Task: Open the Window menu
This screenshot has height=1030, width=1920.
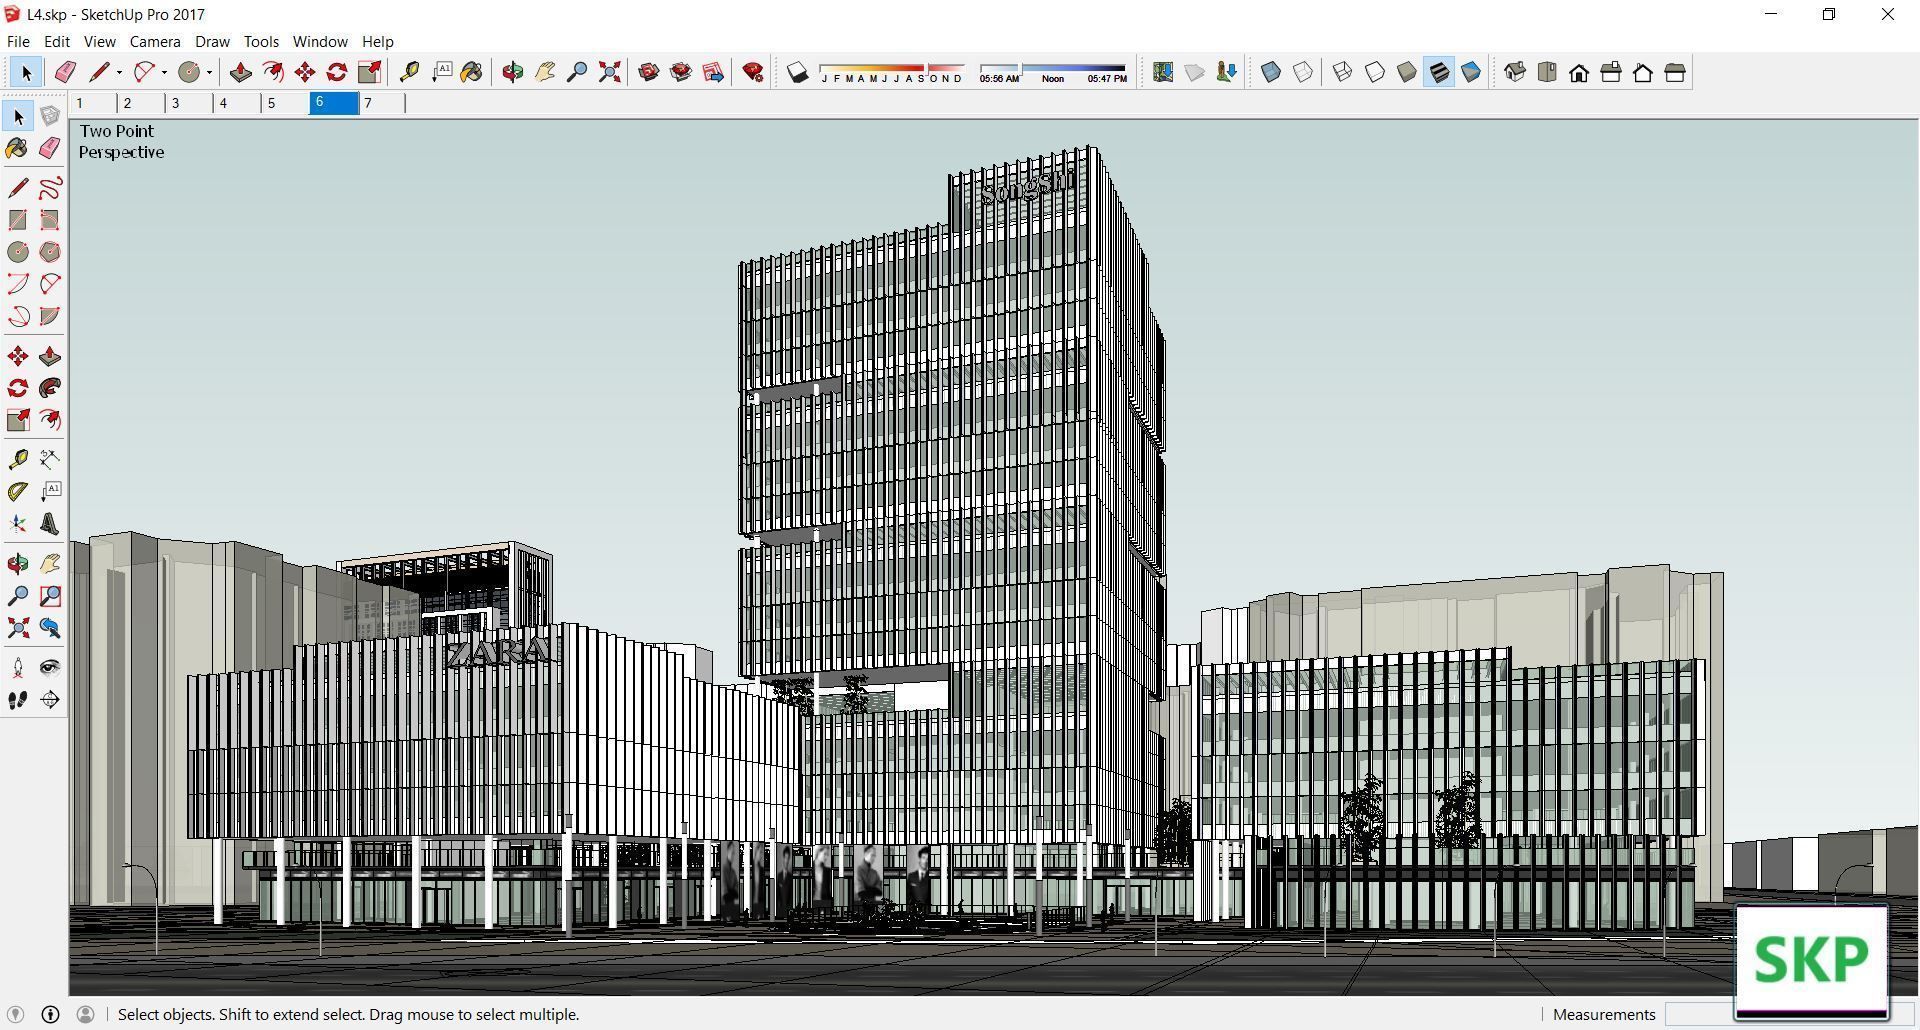Action: (320, 41)
